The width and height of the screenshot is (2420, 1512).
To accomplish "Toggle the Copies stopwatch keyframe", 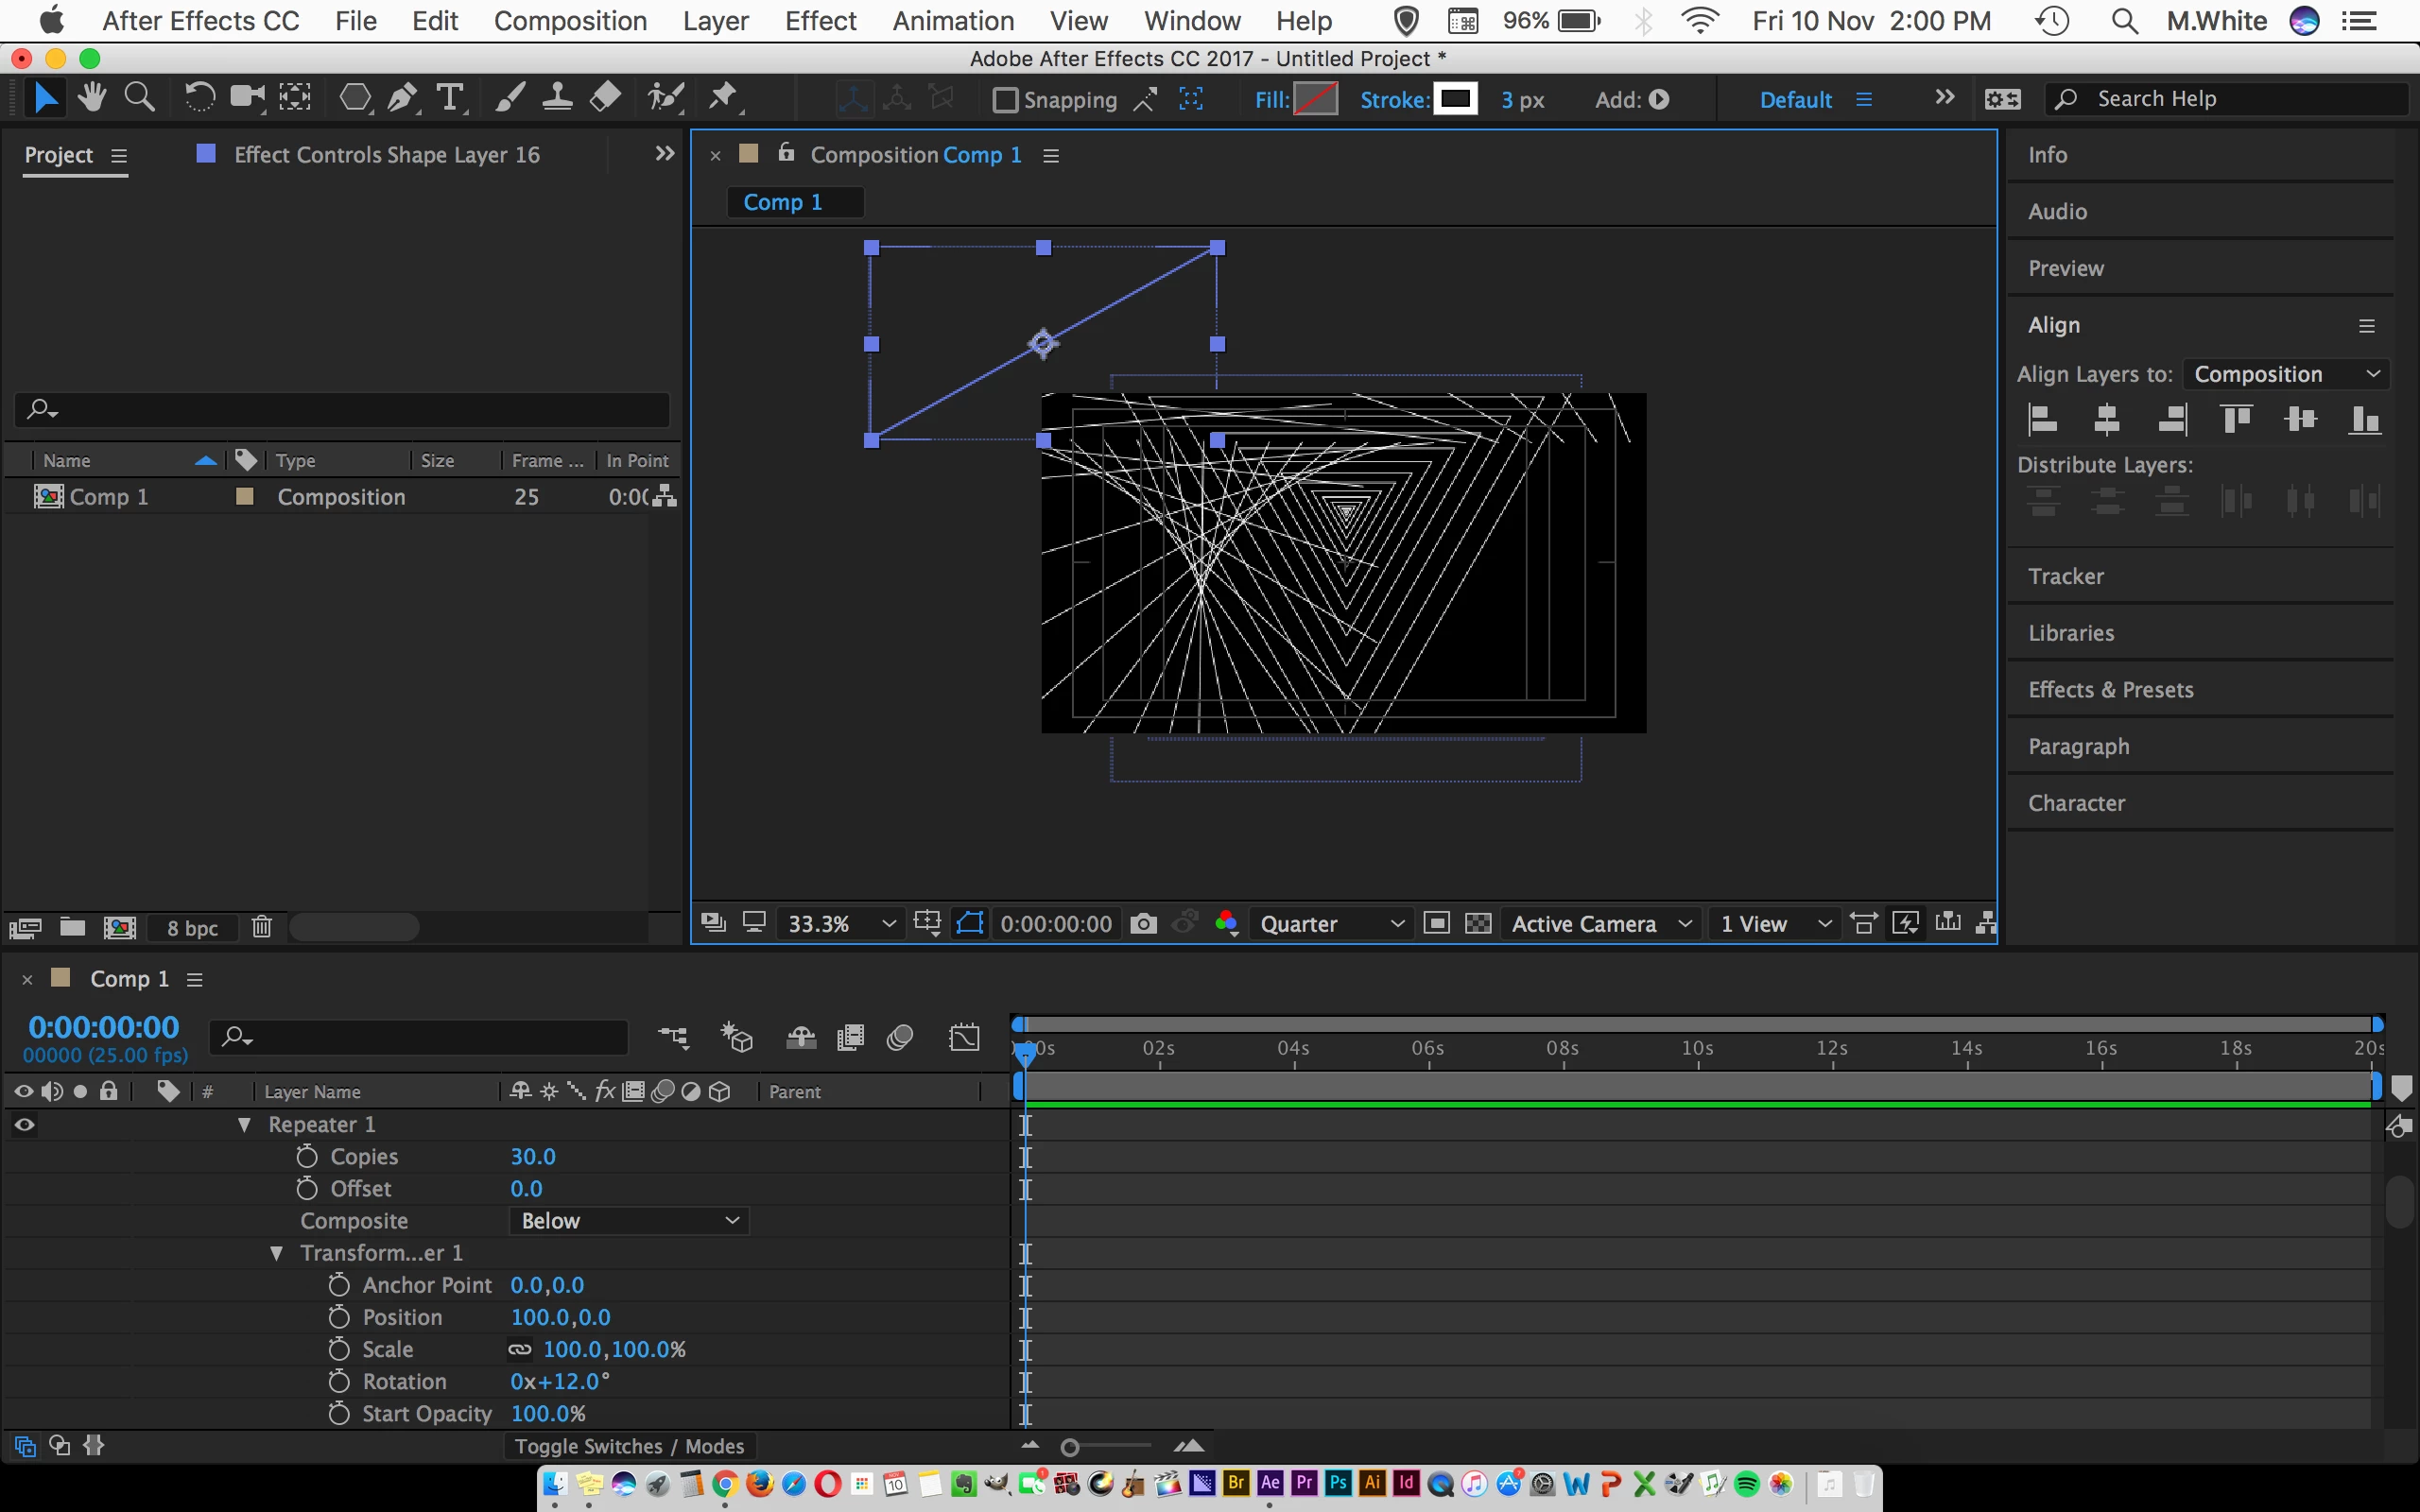I will tap(307, 1156).
